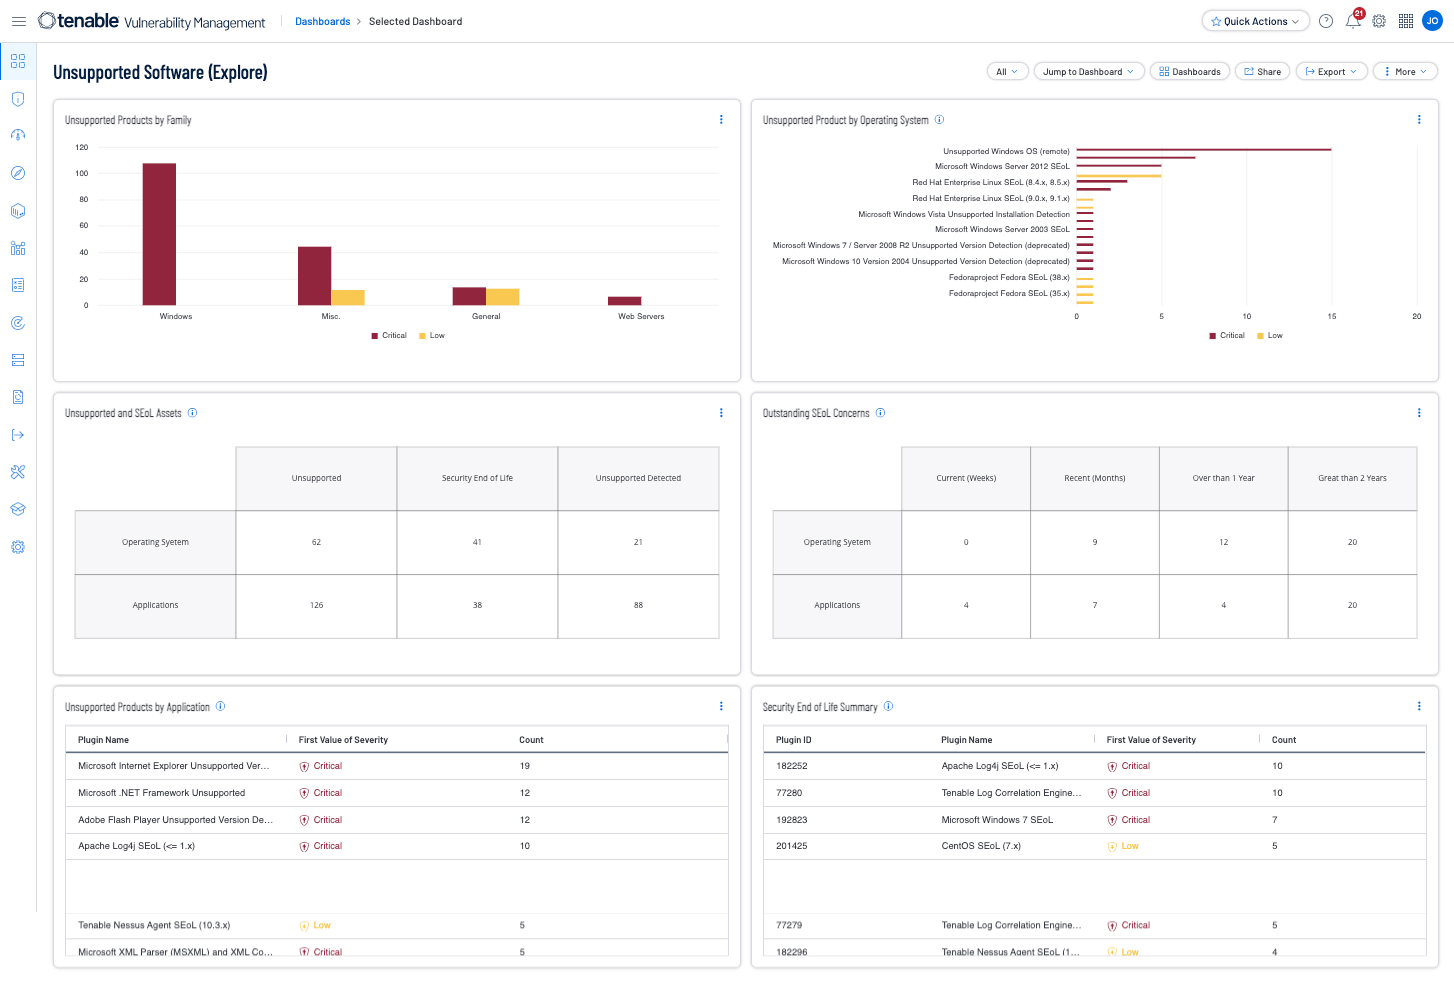Click the Applications Unsupported Detected value 88

[x=638, y=605]
